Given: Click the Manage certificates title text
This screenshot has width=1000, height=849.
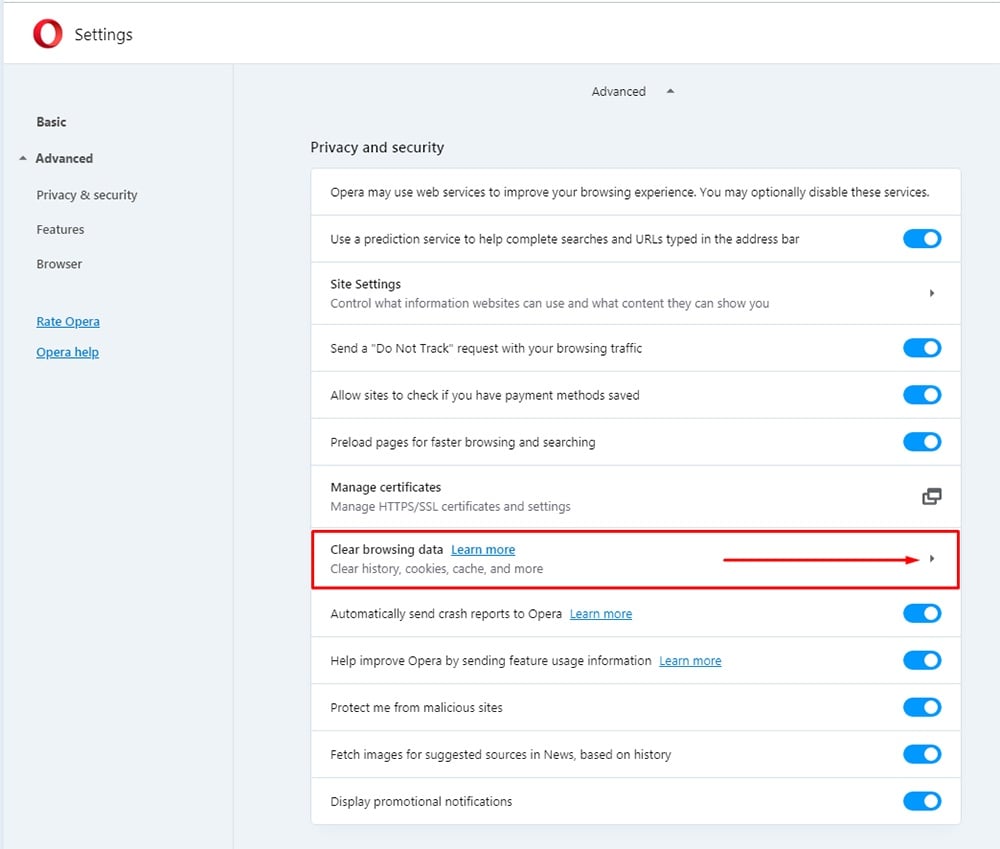Looking at the screenshot, I should [385, 487].
